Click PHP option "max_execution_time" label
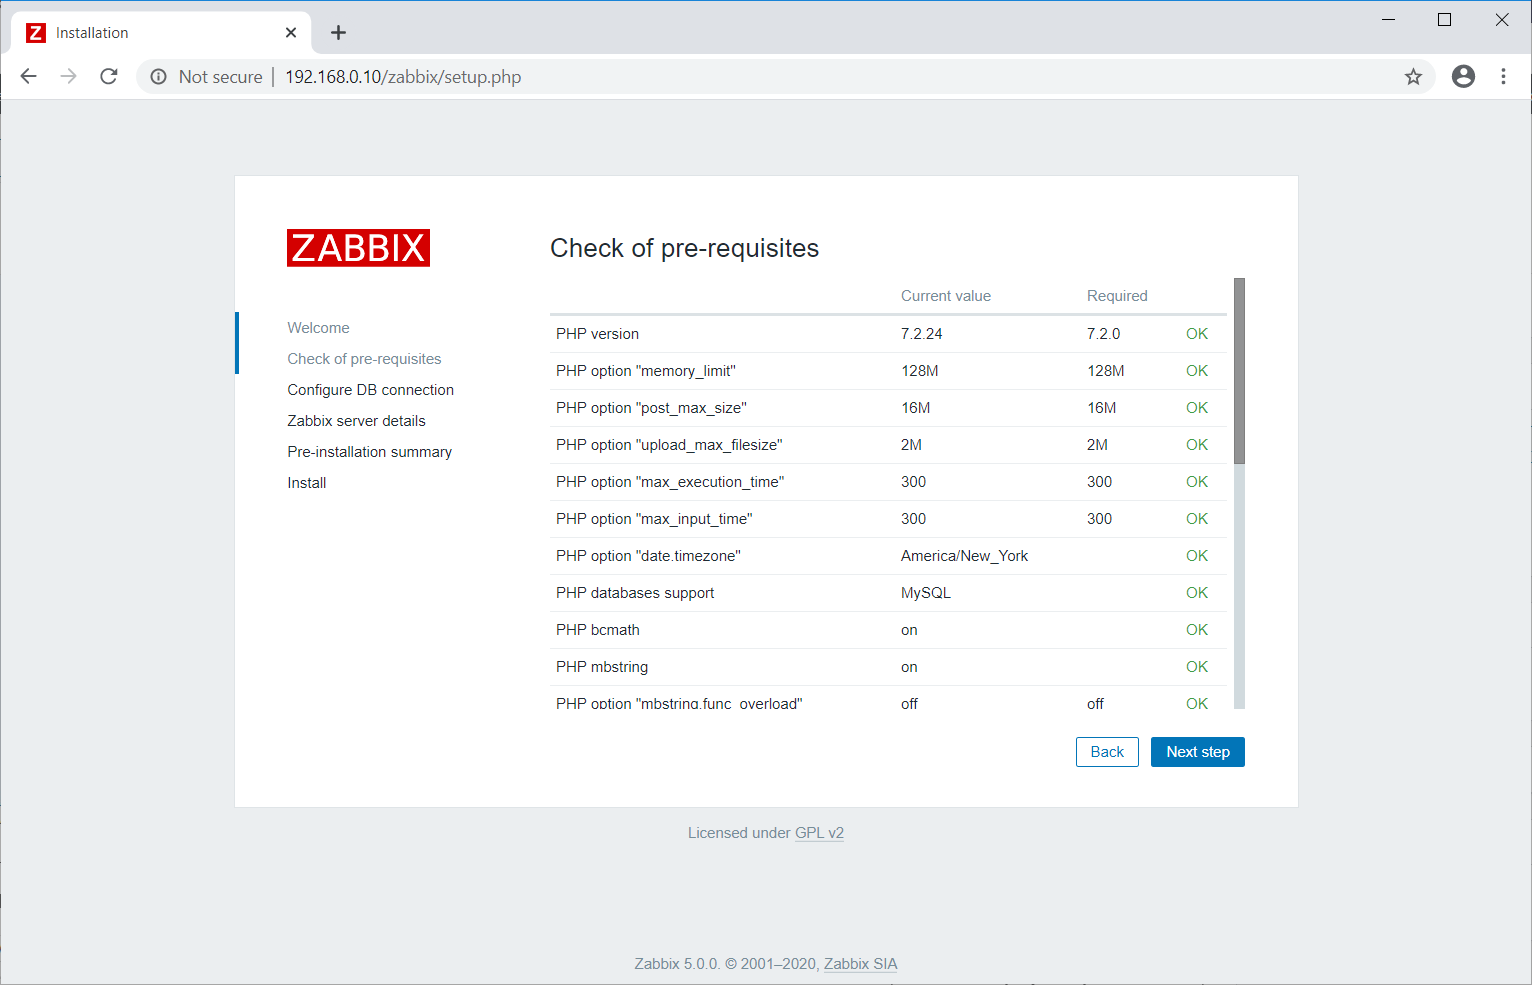1532x985 pixels. pyautogui.click(x=670, y=482)
